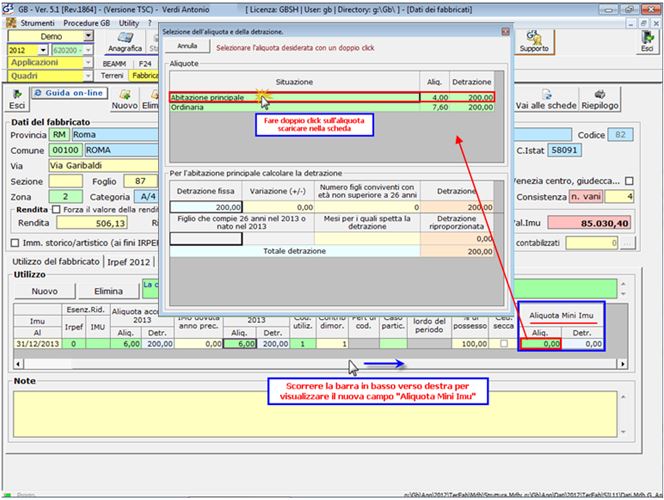664x500 pixels.
Task: Click the GB application logo icon
Action: pyautogui.click(x=8, y=9)
